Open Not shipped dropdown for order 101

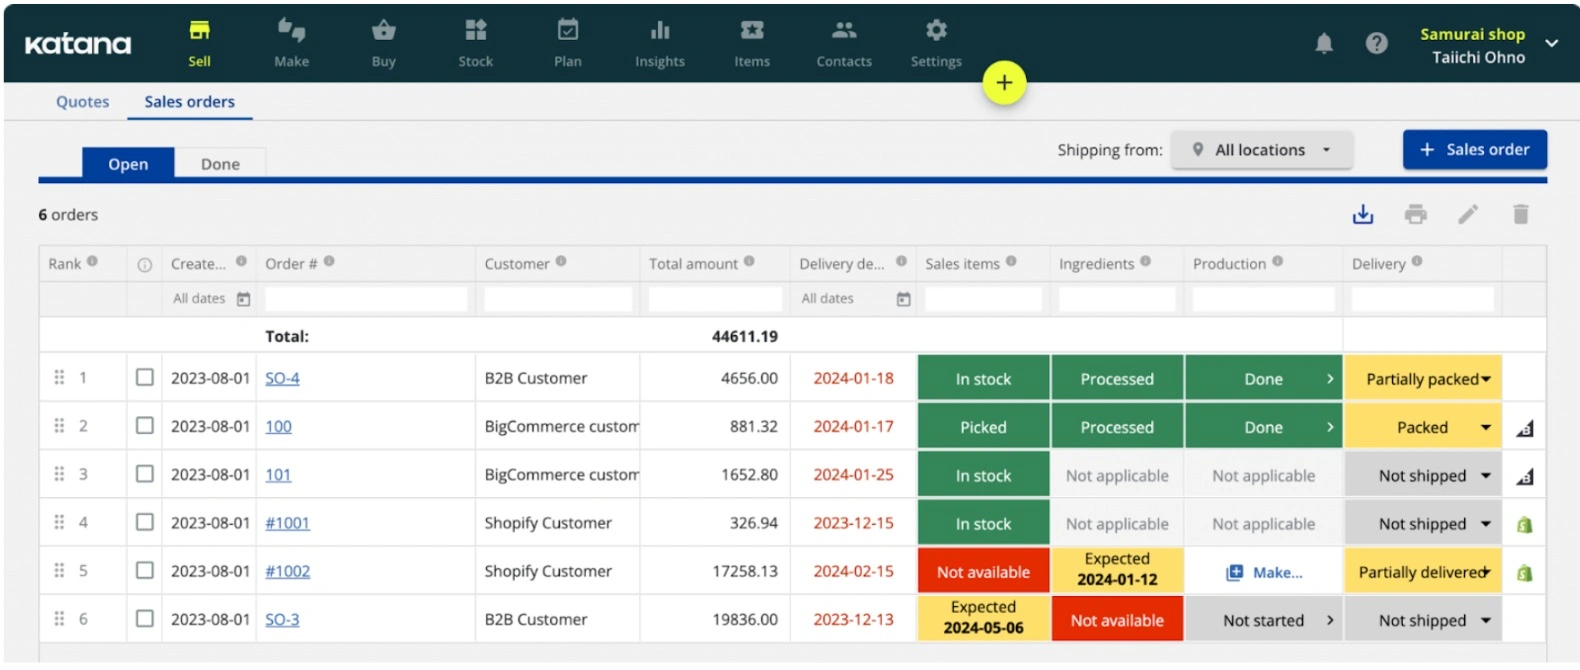point(1423,476)
